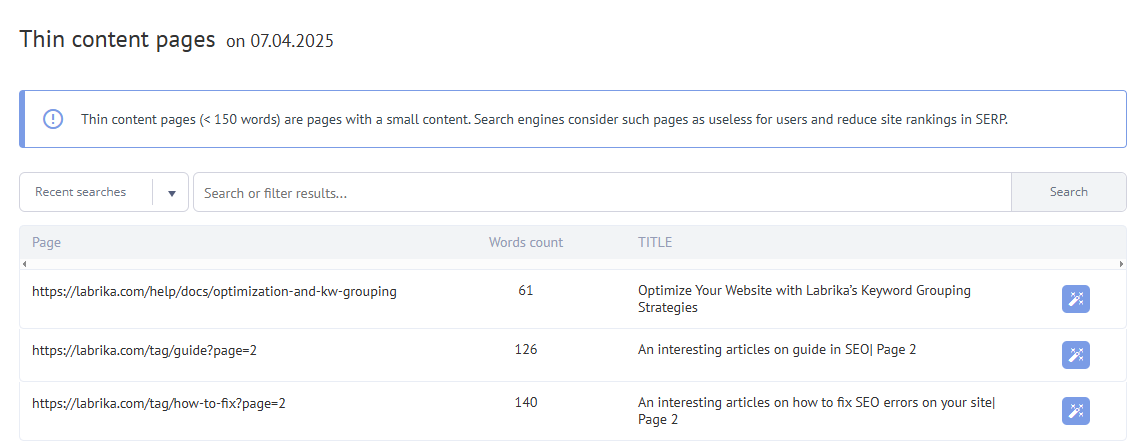Image resolution: width=1148 pixels, height=441 pixels.
Task: Click the magic wand icon for how-to-fix row
Action: click(x=1075, y=411)
